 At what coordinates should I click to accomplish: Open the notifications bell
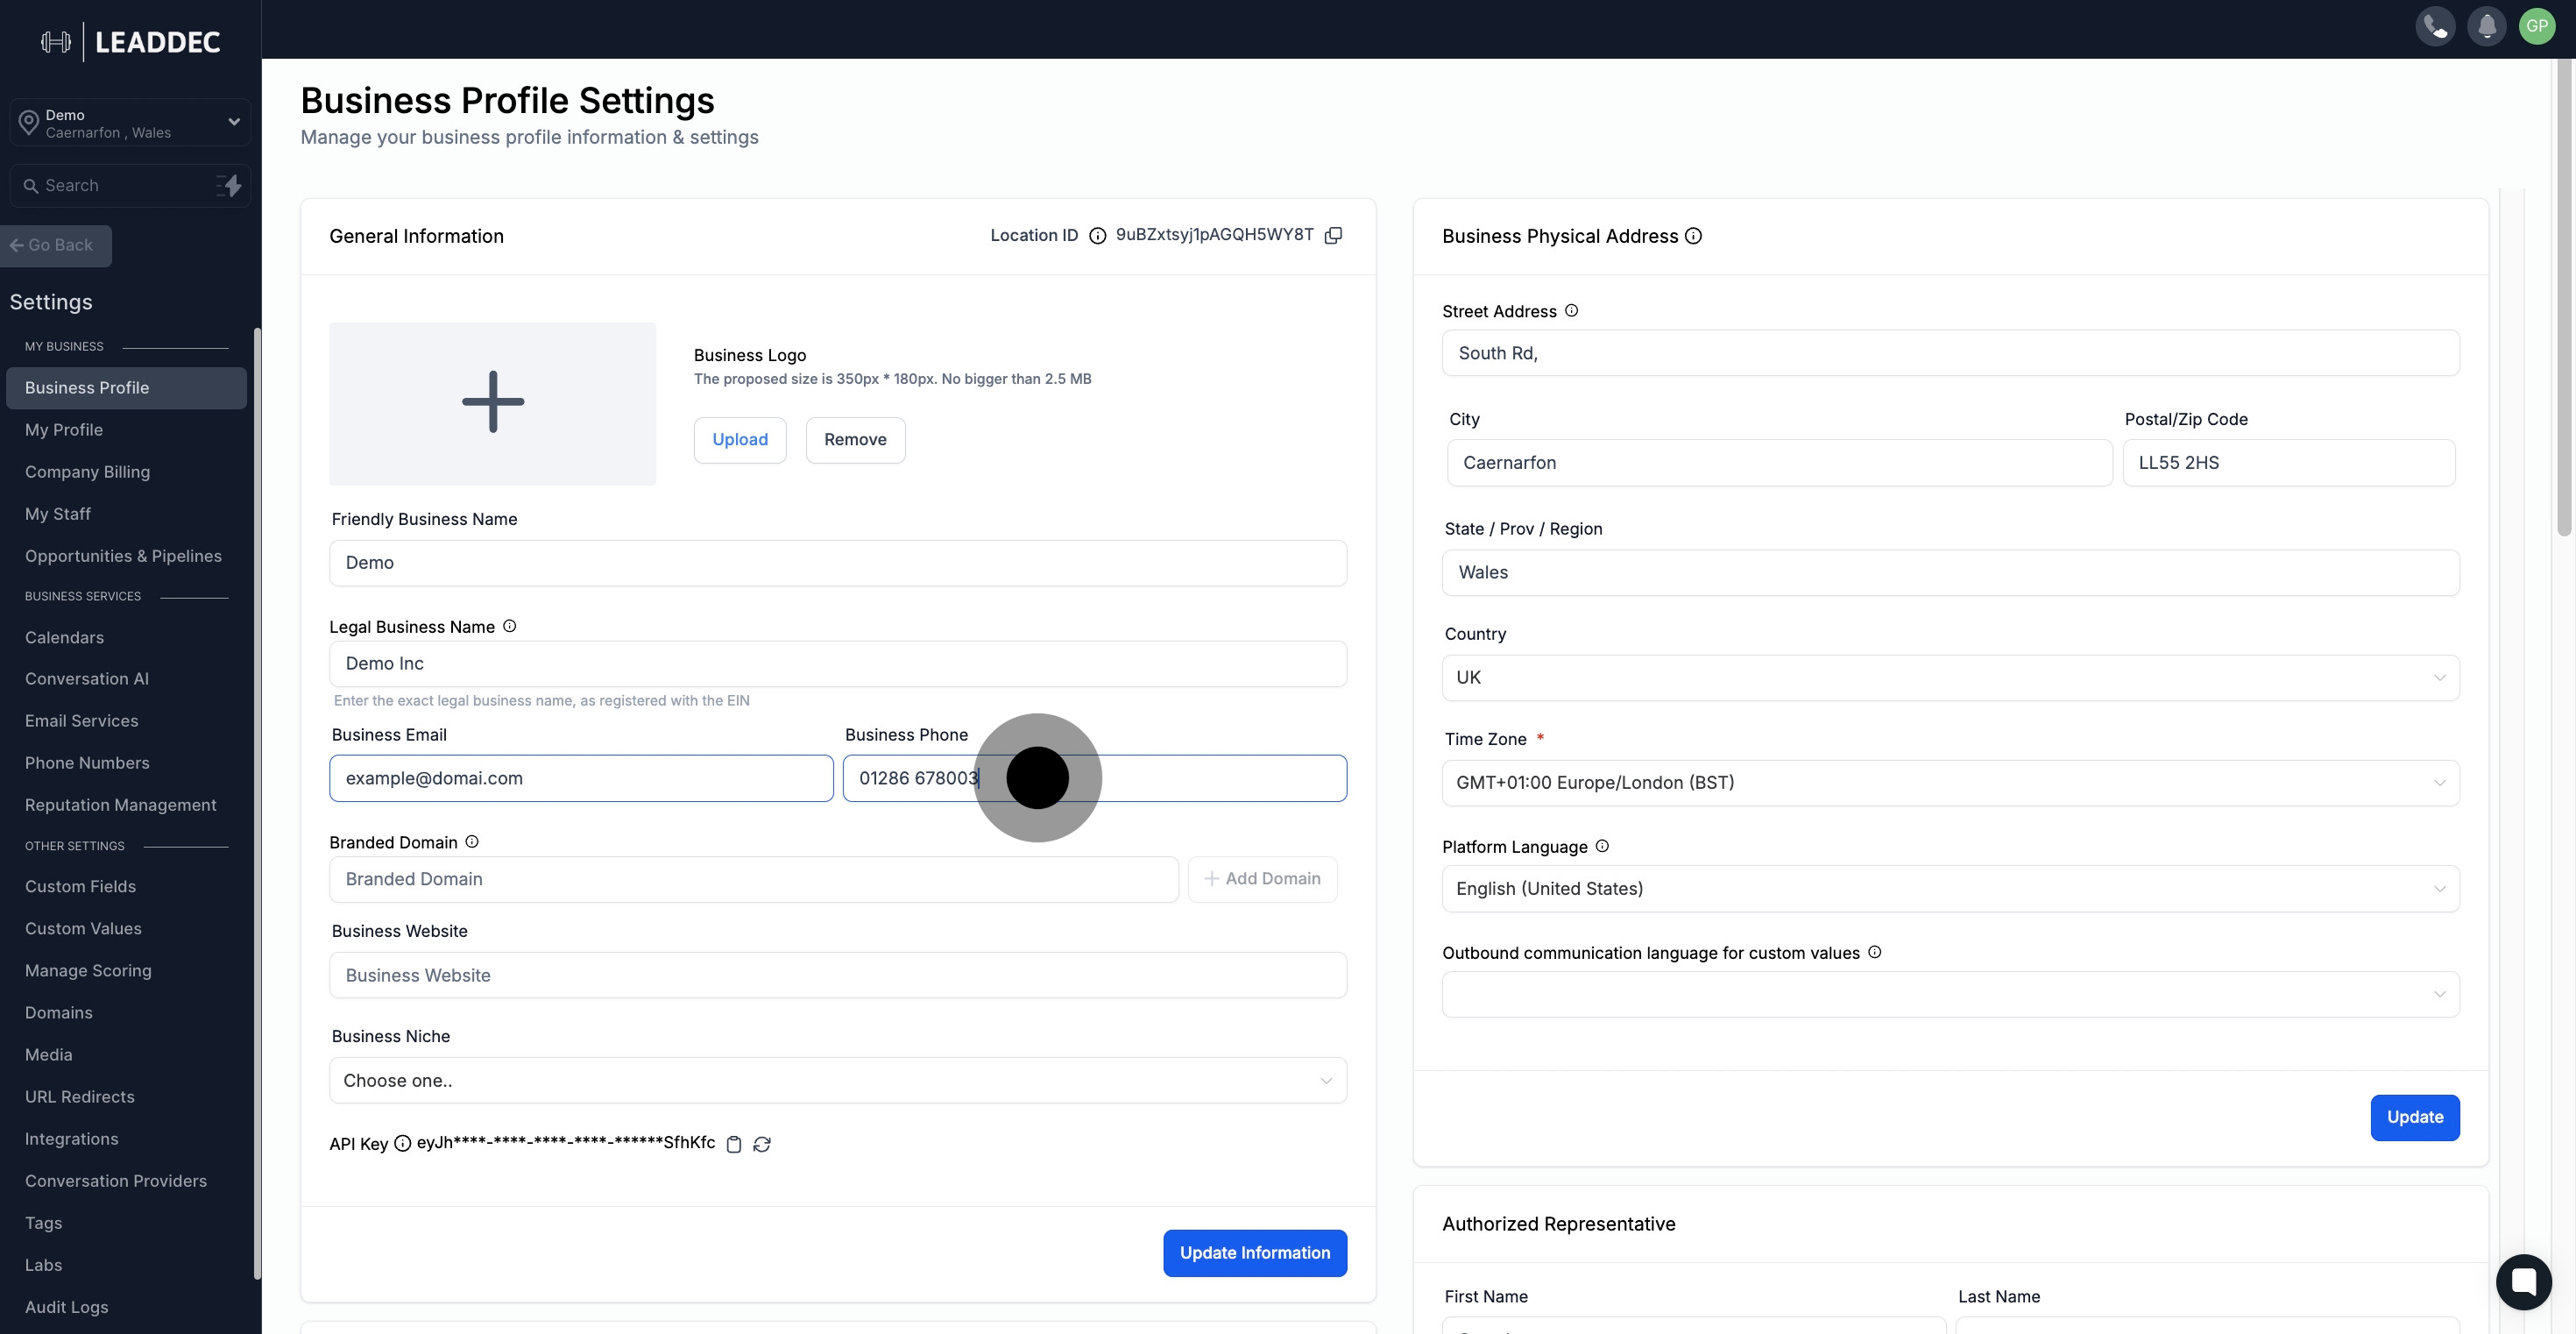[x=2486, y=26]
